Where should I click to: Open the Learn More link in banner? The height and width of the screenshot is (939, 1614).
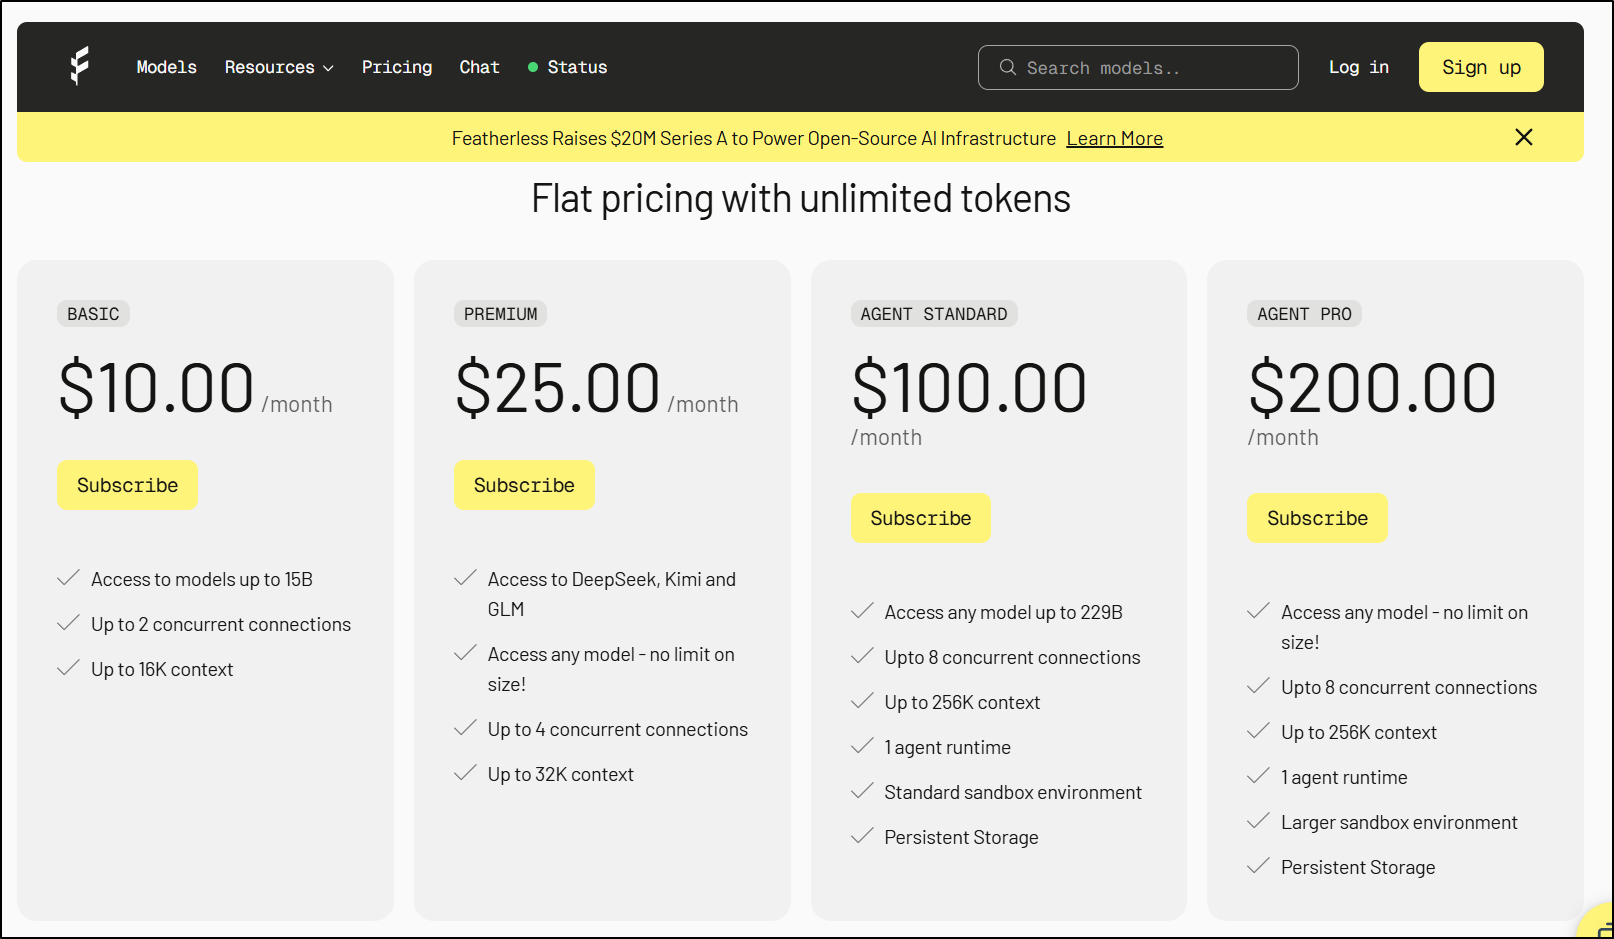1114,138
